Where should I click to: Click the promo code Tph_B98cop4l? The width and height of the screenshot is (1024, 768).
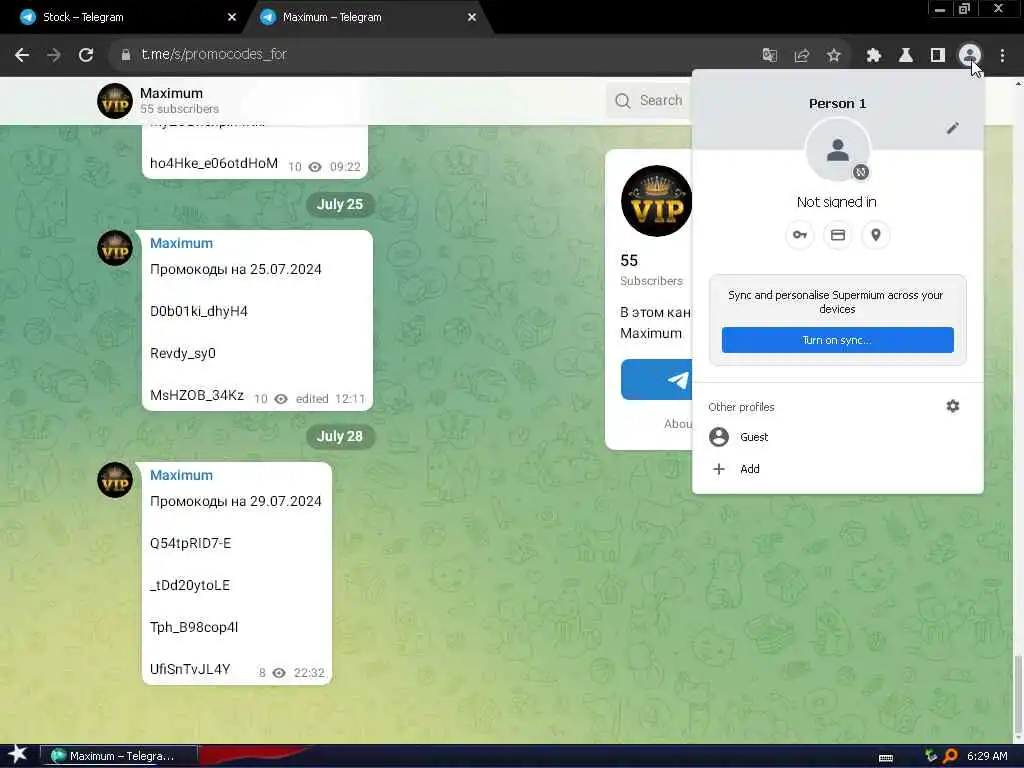coord(194,627)
